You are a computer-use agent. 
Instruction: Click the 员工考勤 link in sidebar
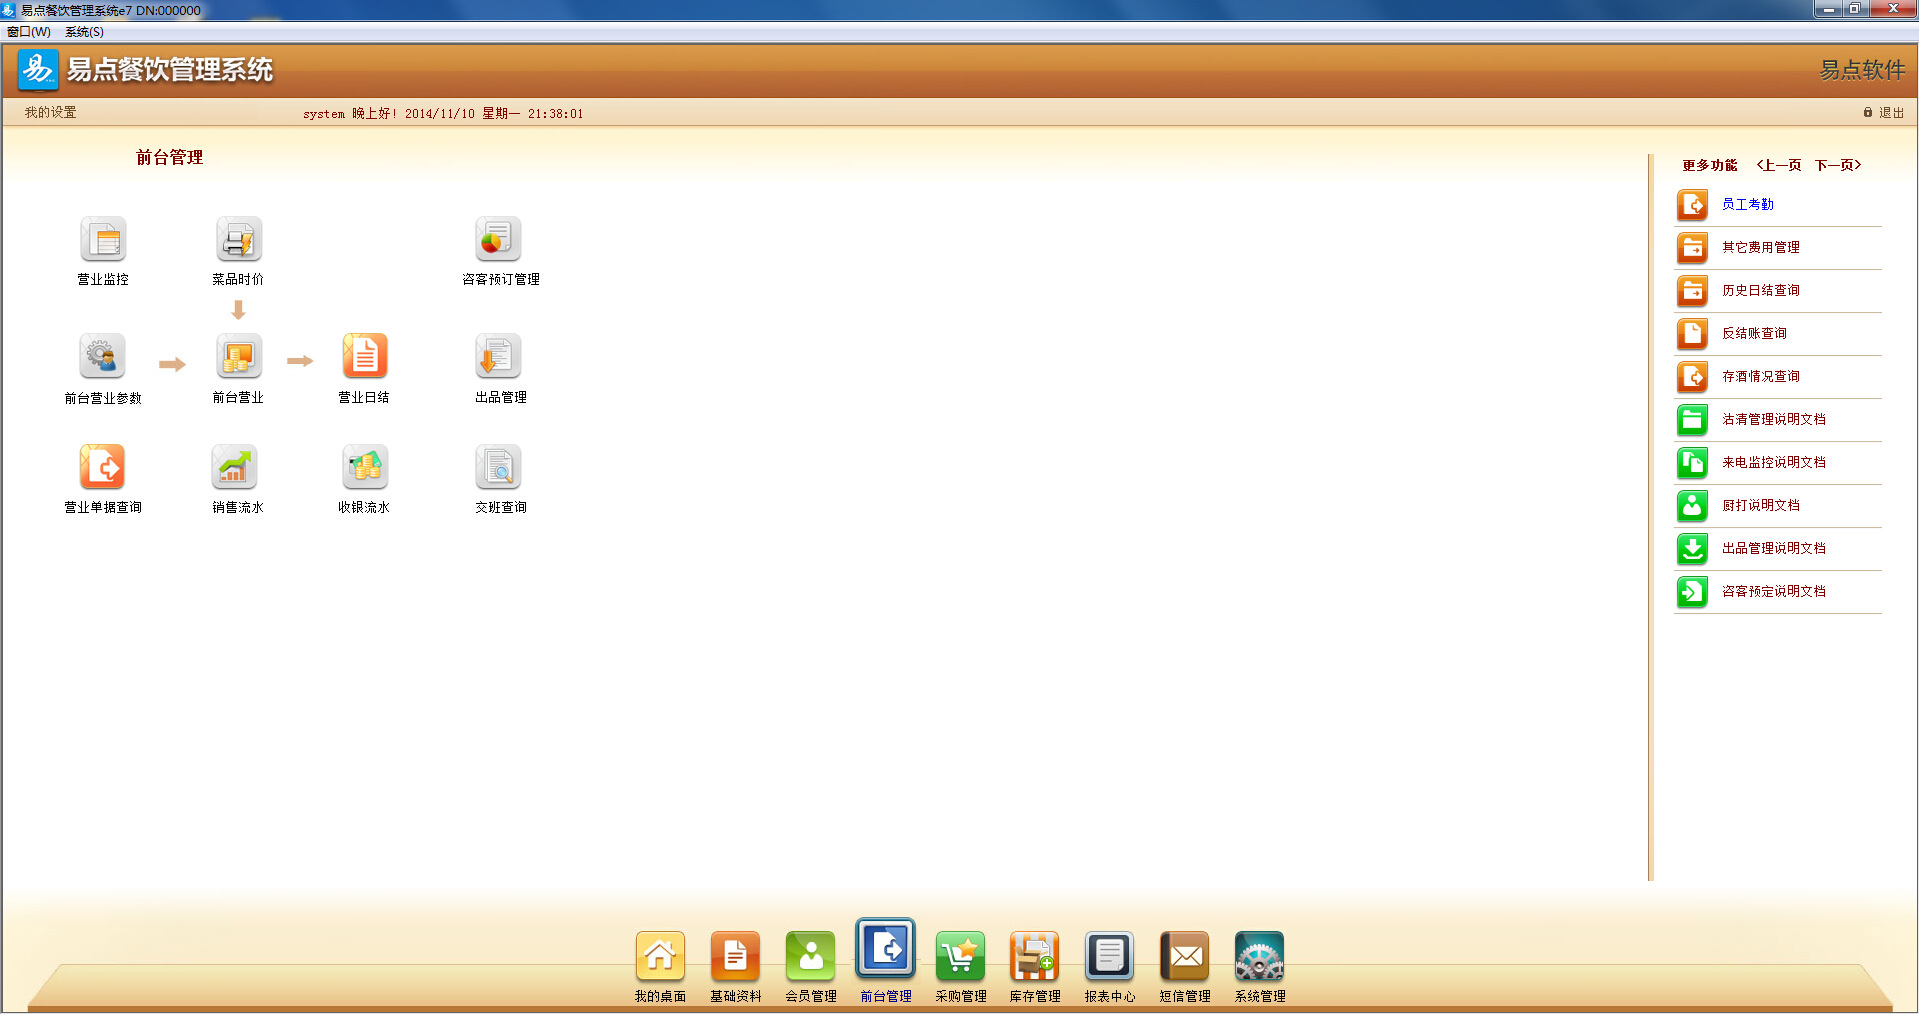pyautogui.click(x=1747, y=204)
